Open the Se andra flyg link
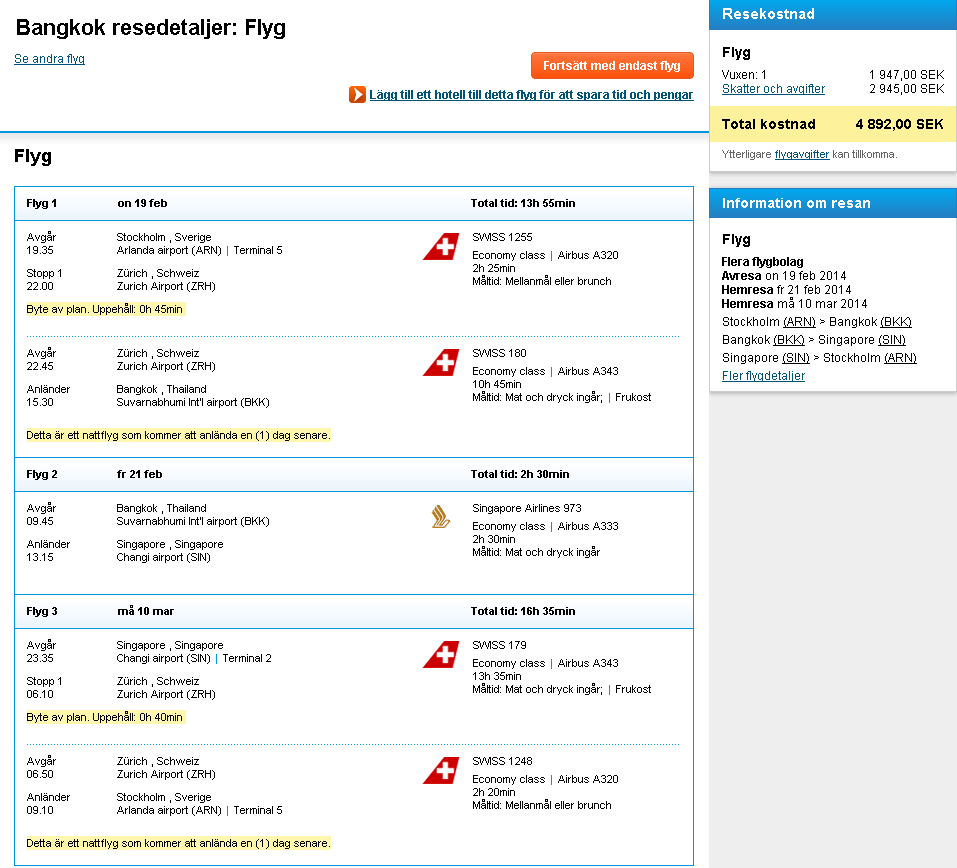The width and height of the screenshot is (957, 868). tap(49, 59)
